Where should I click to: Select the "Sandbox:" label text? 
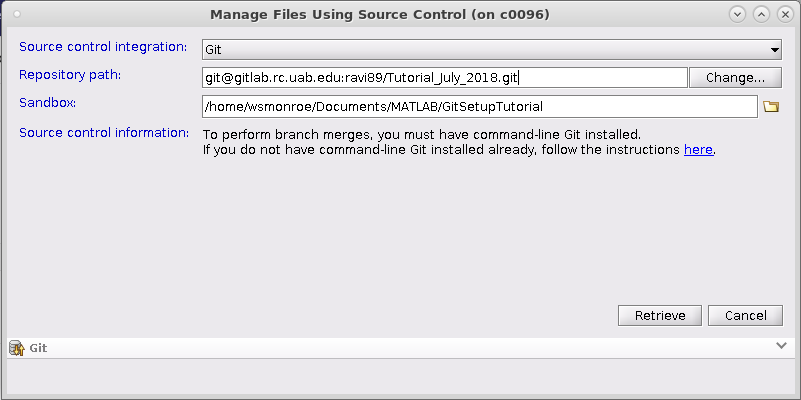pos(48,103)
